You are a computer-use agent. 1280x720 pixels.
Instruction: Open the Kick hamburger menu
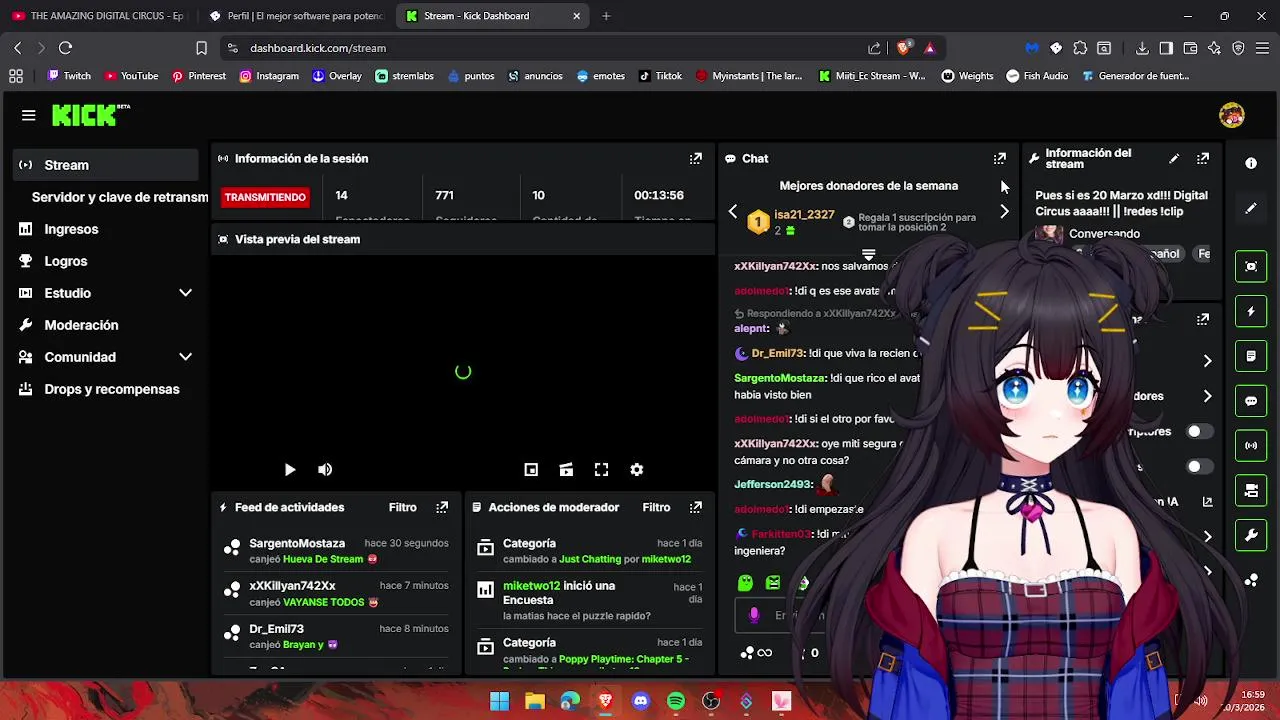28,115
